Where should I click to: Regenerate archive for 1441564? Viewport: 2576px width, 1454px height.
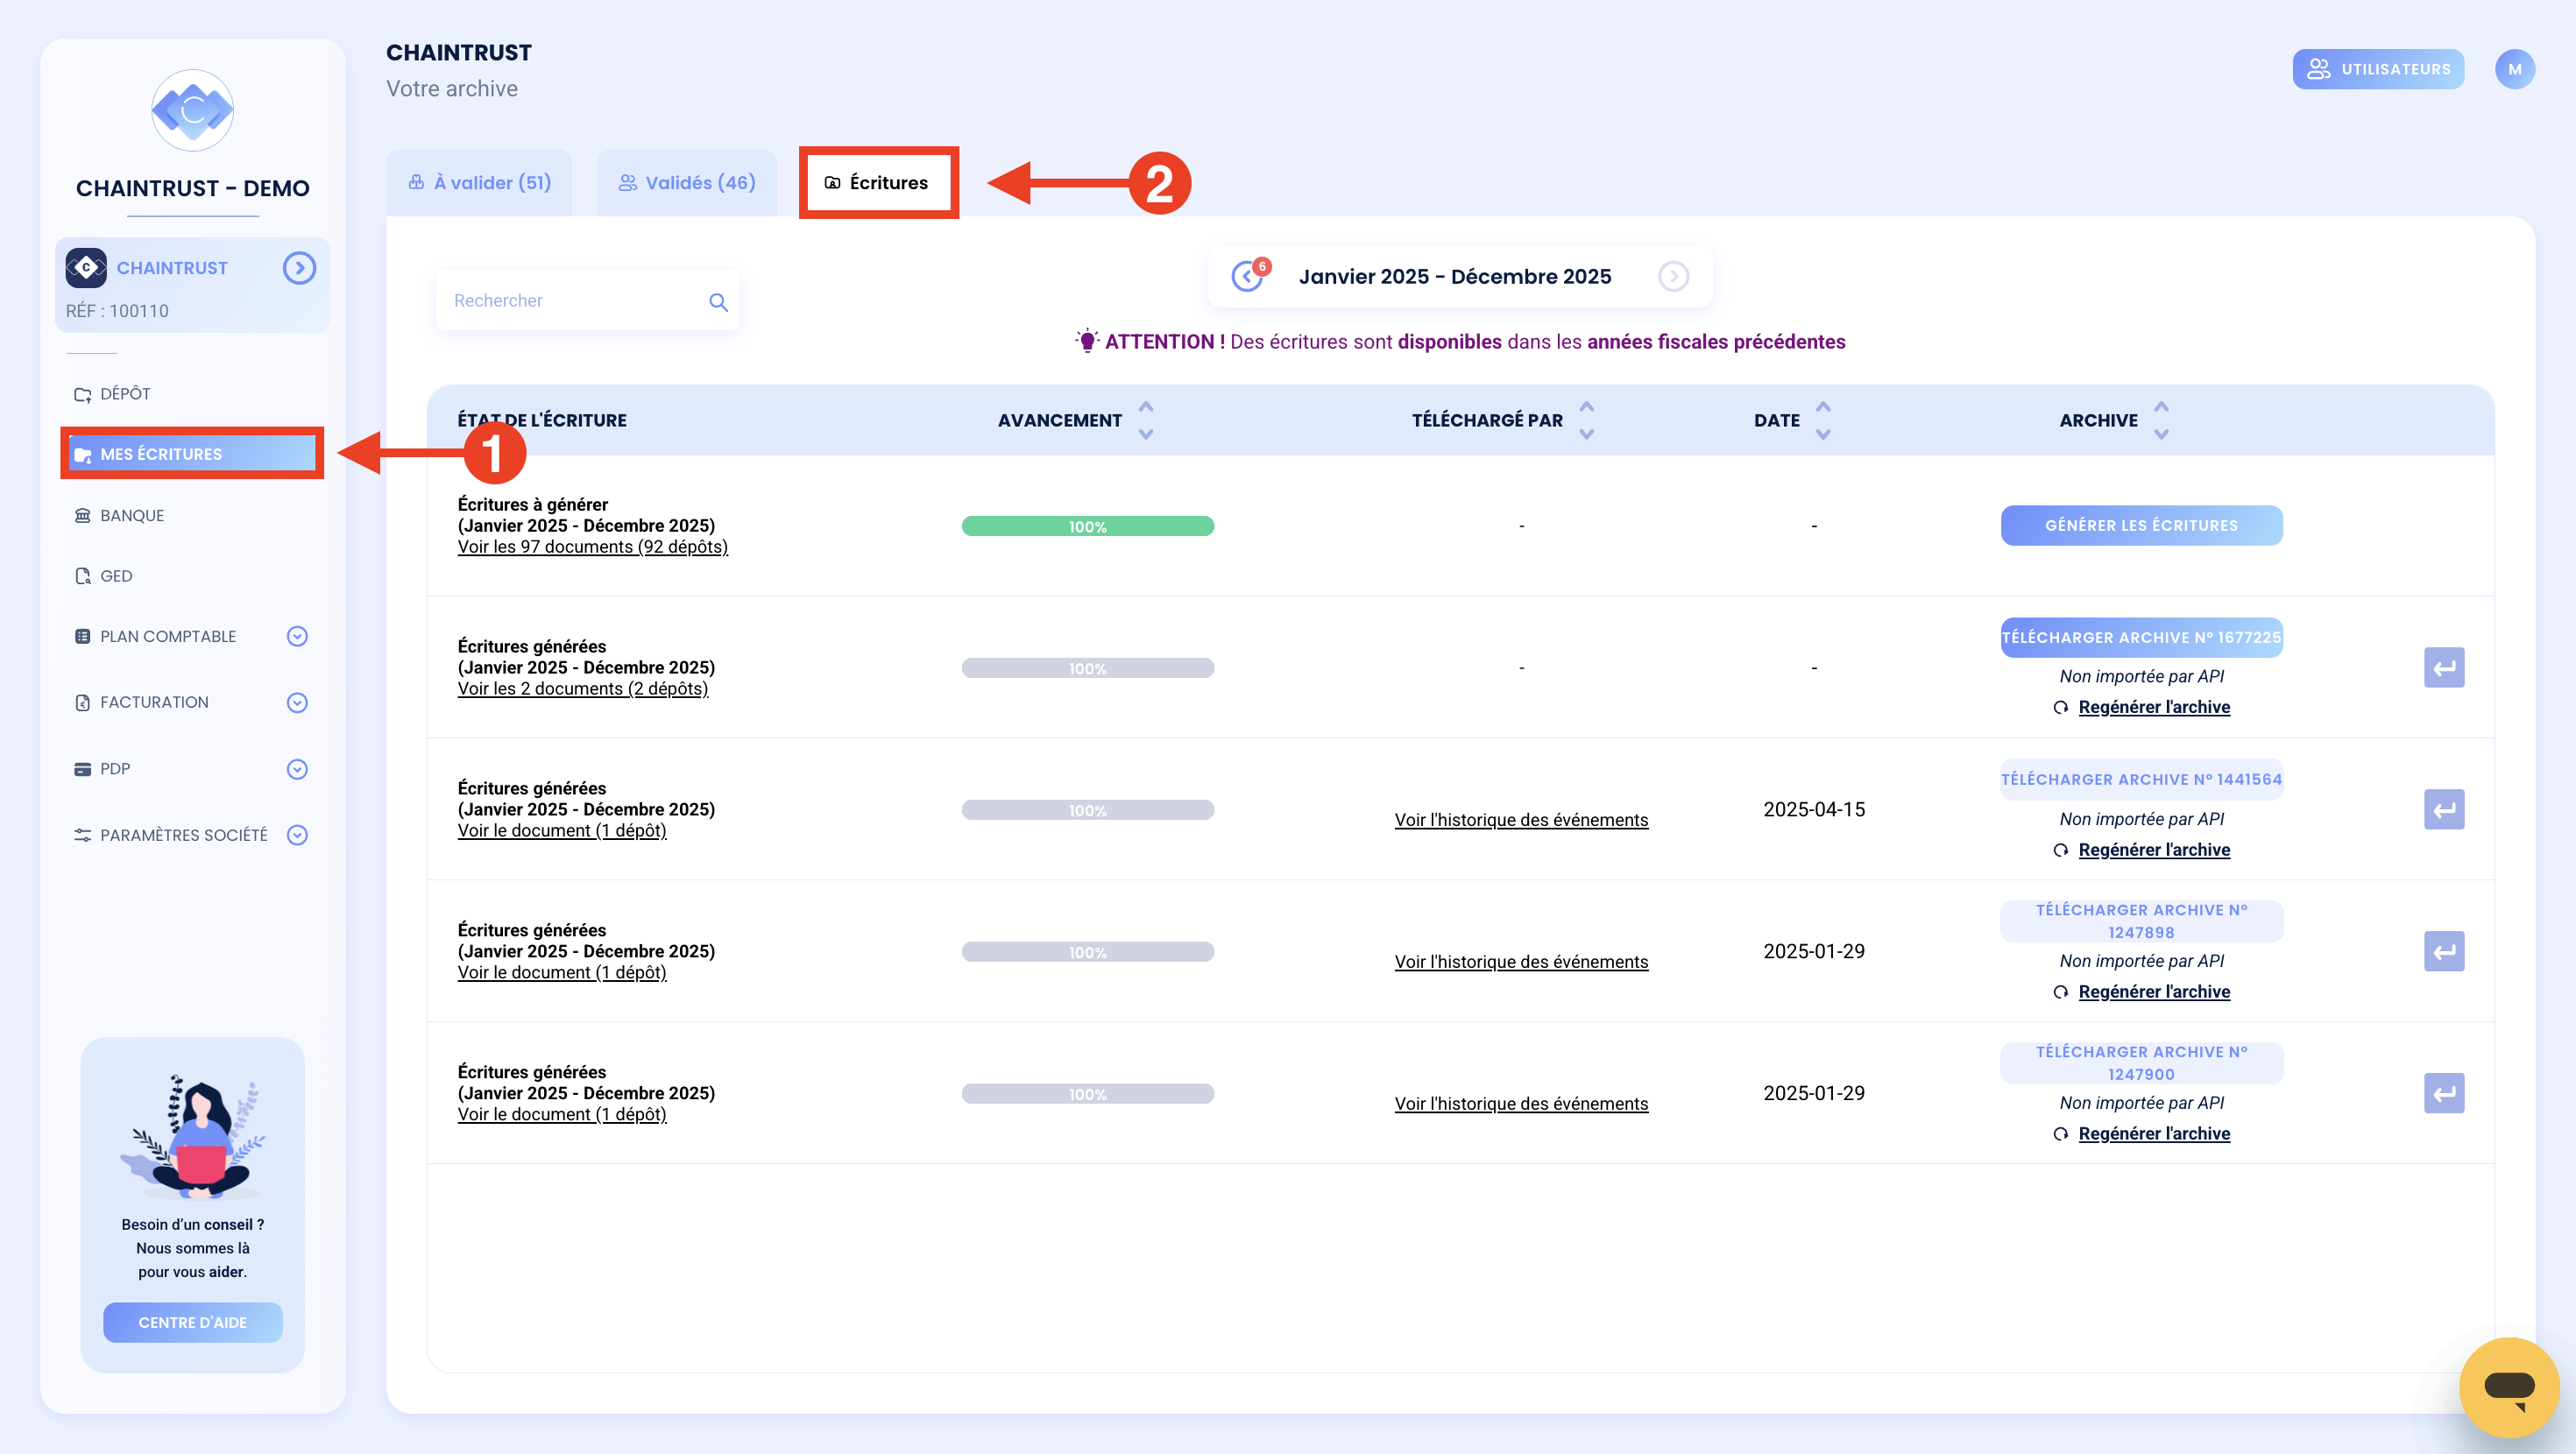click(2153, 849)
